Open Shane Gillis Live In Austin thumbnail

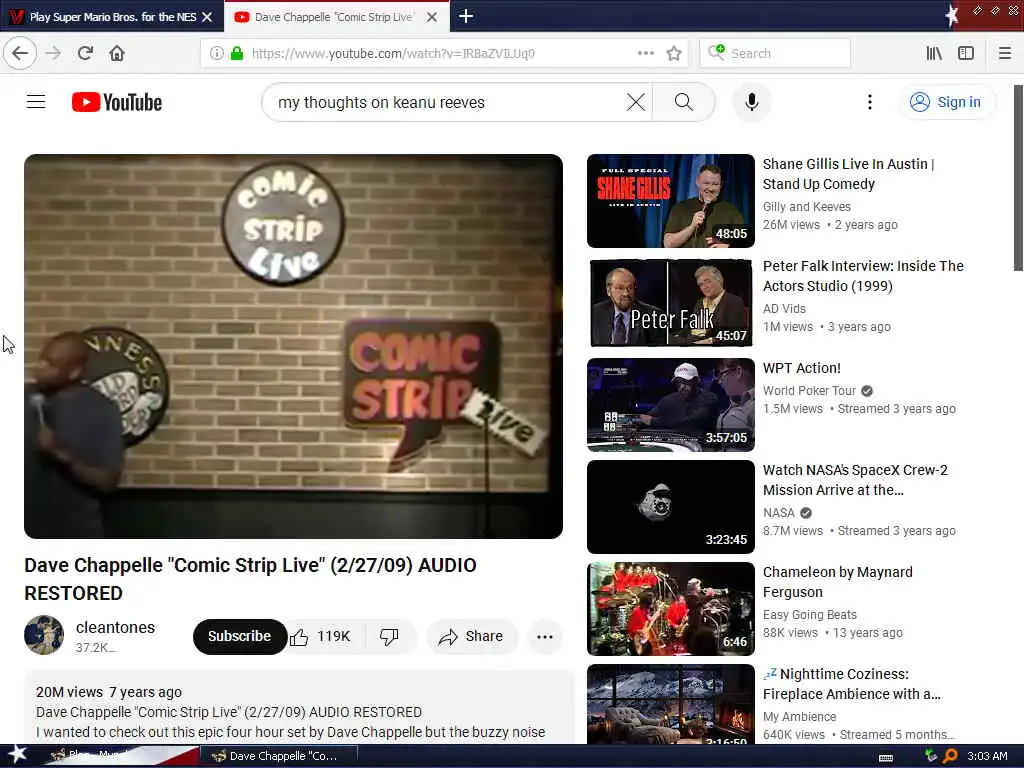pos(671,201)
